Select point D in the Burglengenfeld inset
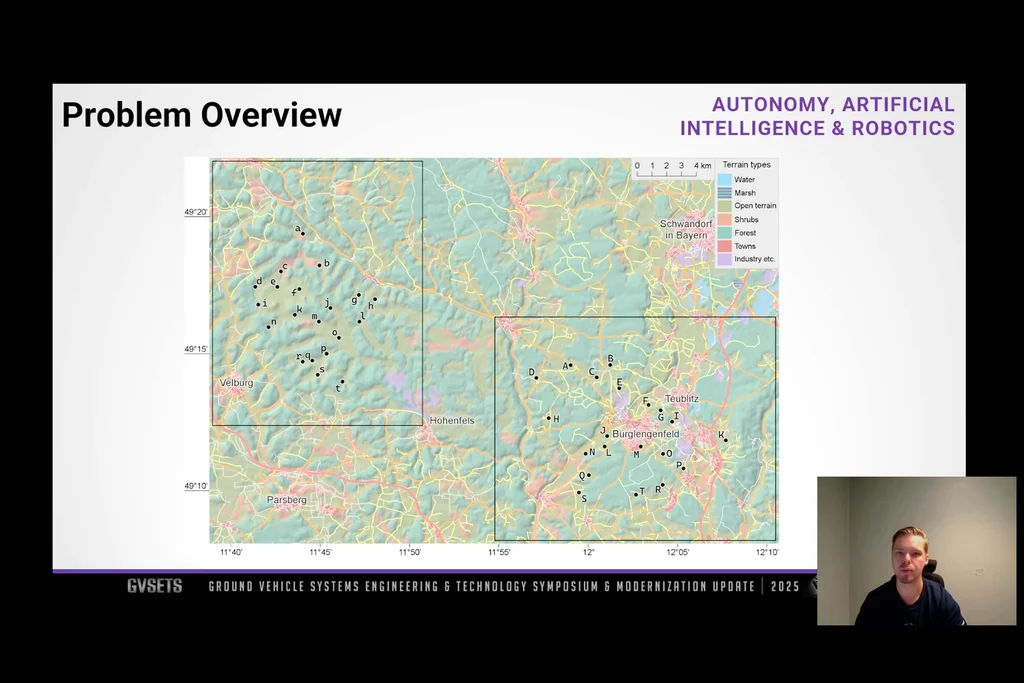This screenshot has width=1024, height=683. point(536,377)
